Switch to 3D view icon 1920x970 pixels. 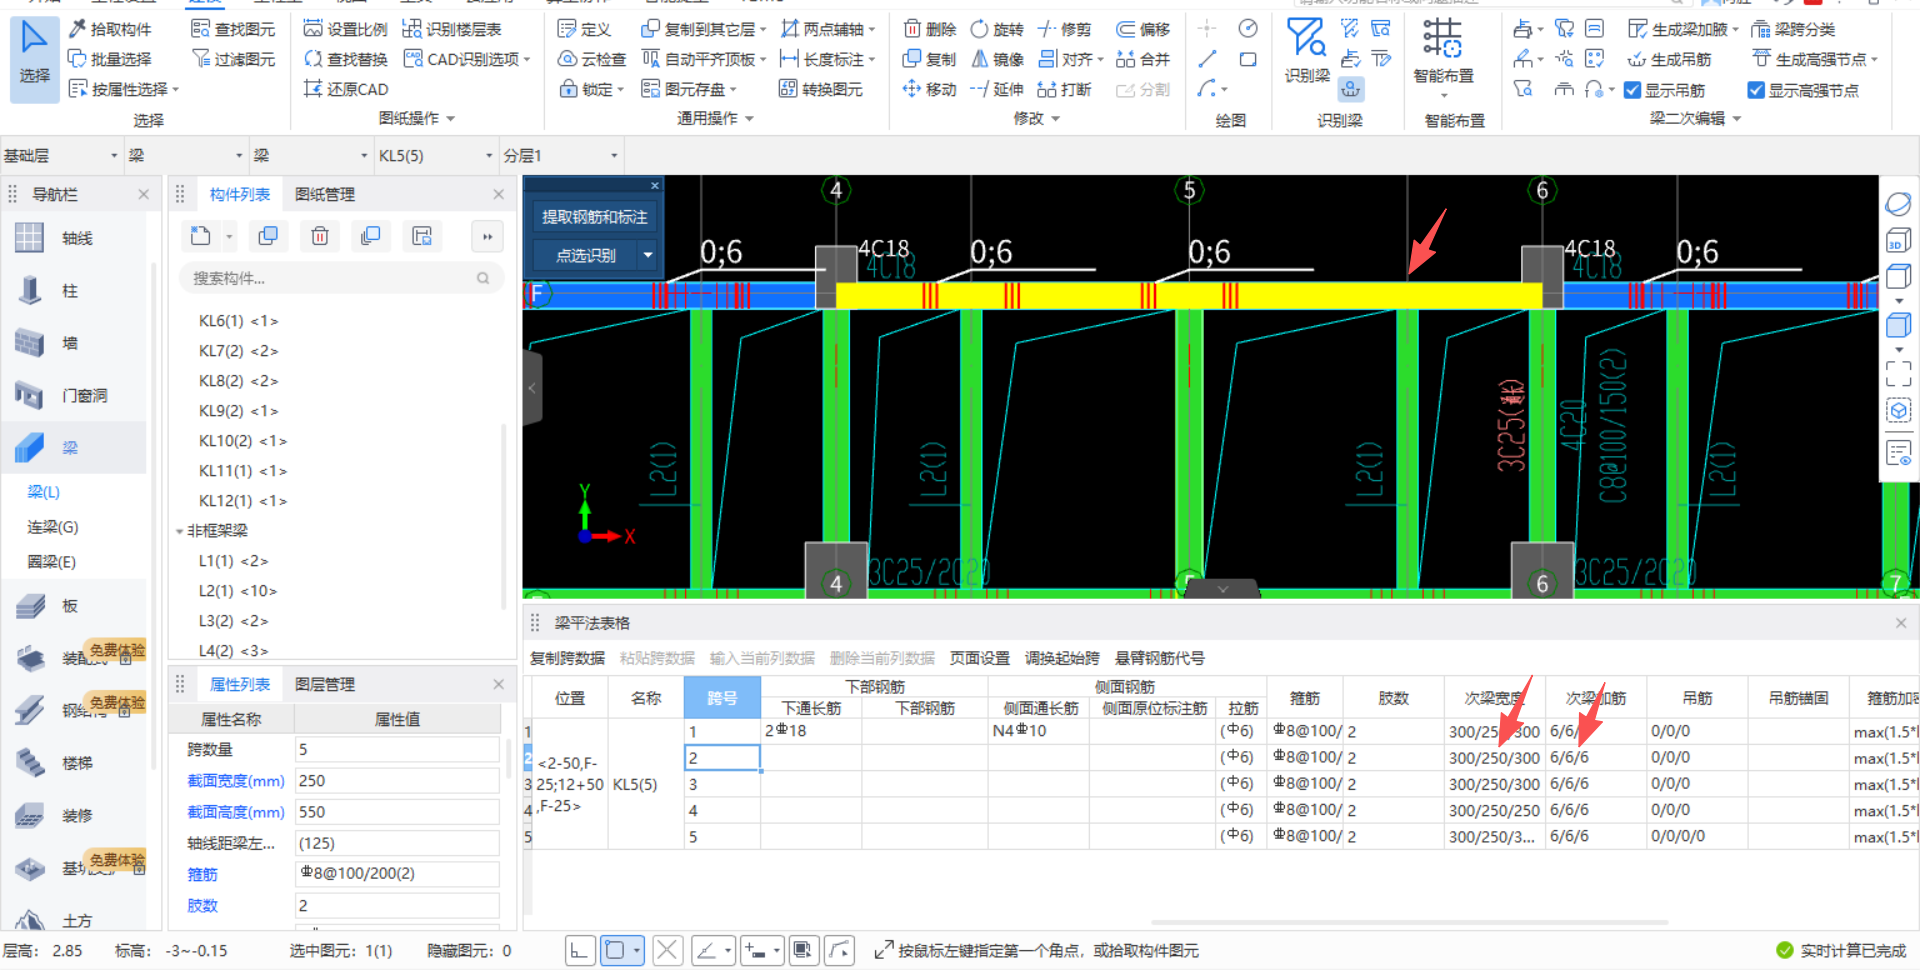[x=1898, y=241]
